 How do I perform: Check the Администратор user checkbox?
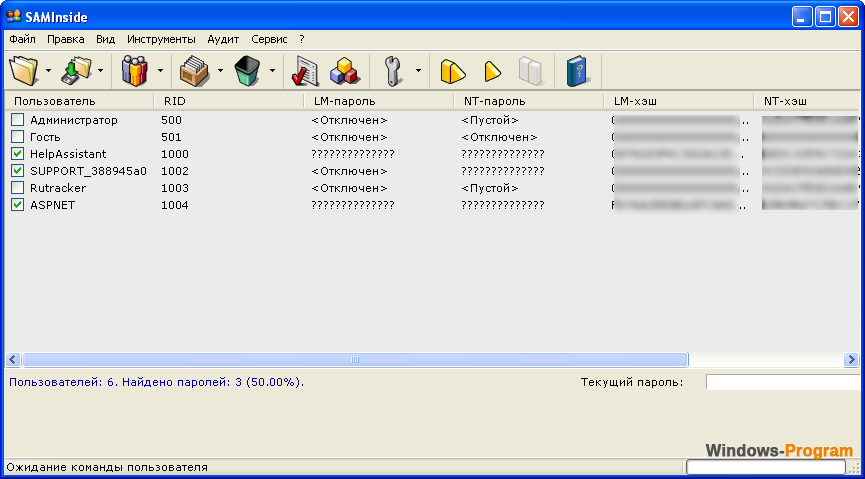(18, 120)
